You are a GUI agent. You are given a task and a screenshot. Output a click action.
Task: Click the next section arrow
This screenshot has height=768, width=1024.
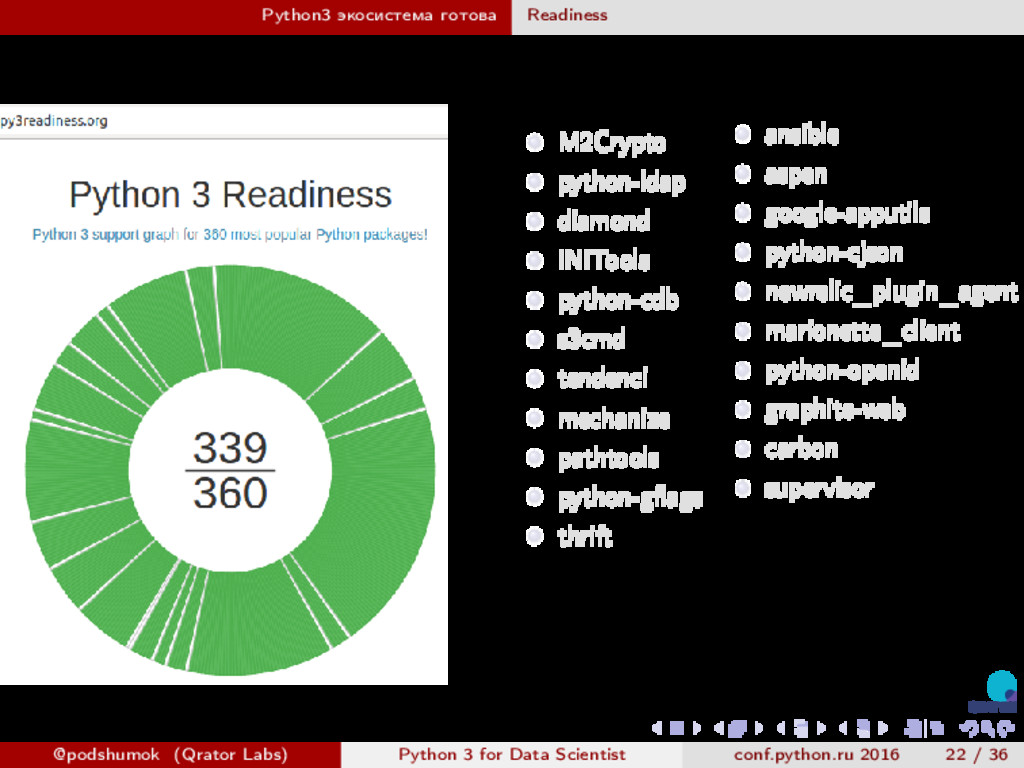(x=884, y=728)
